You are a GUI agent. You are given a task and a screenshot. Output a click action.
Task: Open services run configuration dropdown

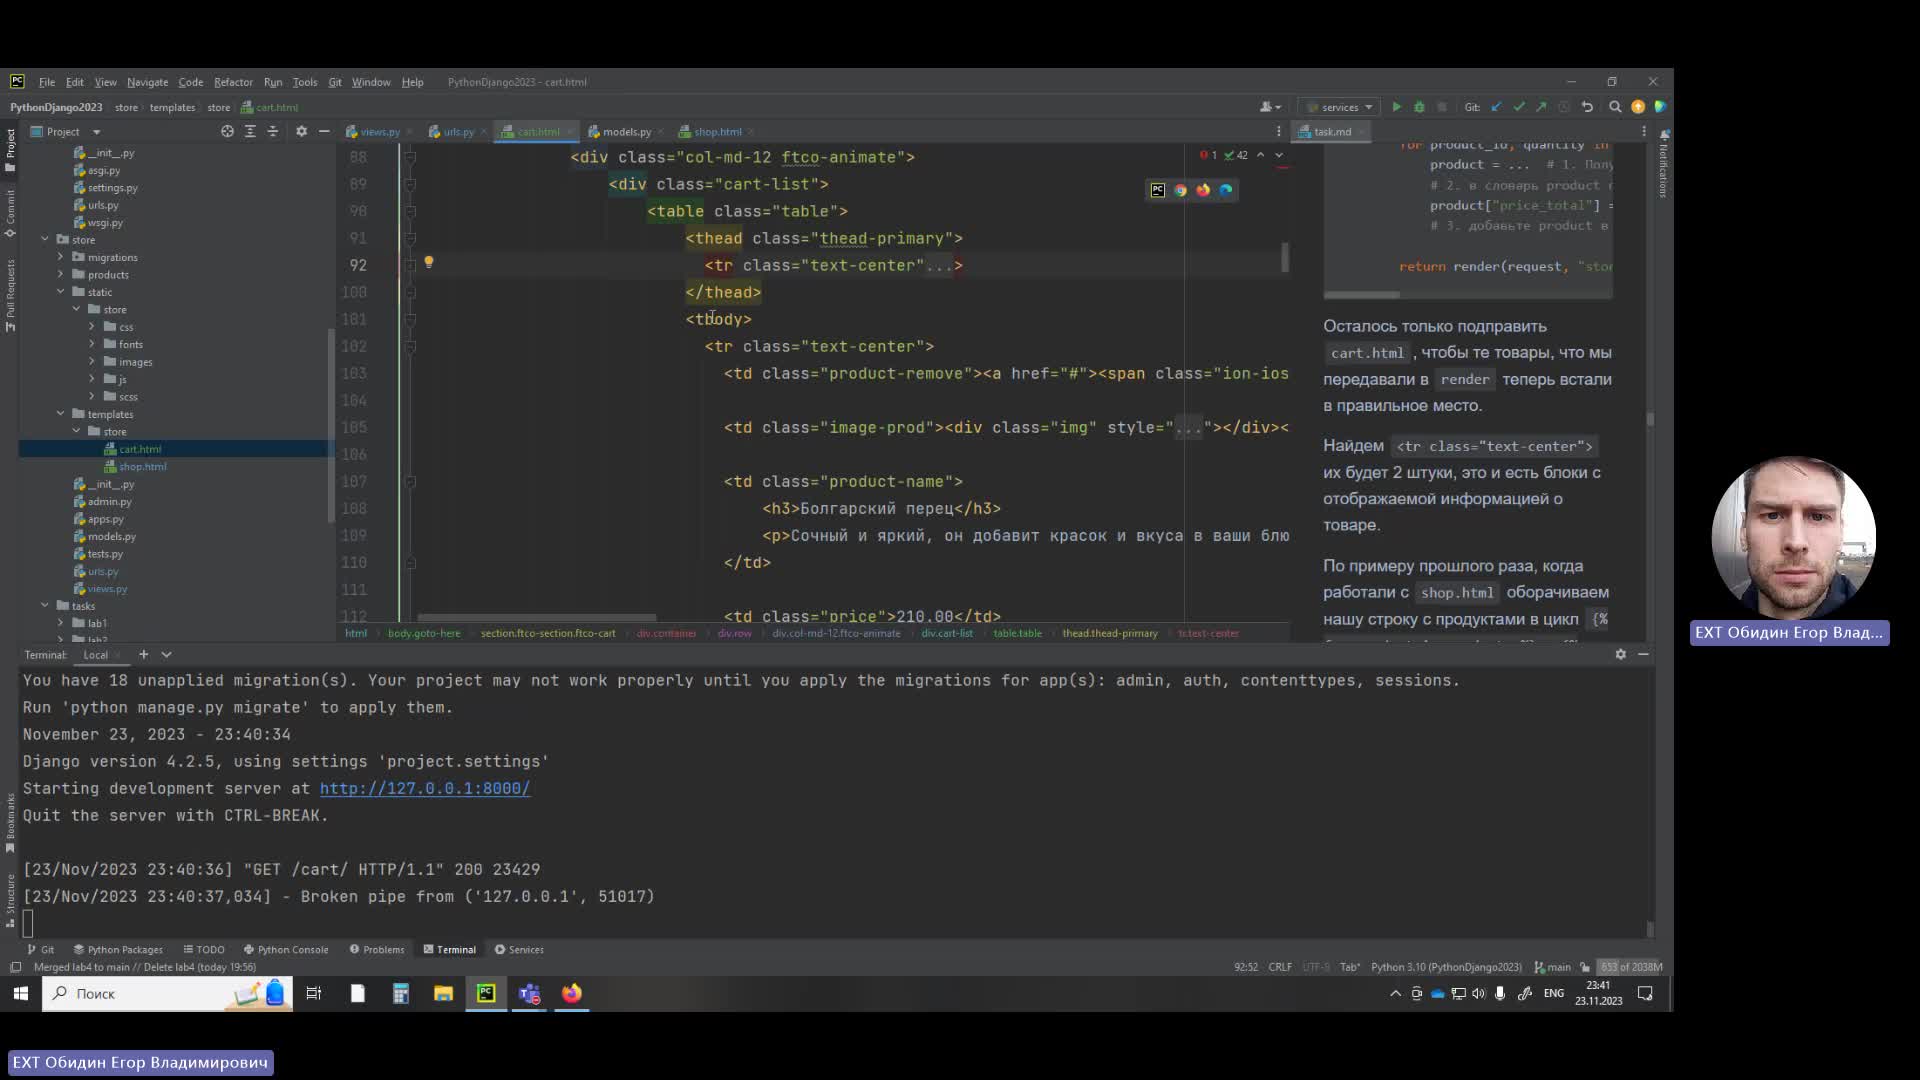coord(1340,107)
